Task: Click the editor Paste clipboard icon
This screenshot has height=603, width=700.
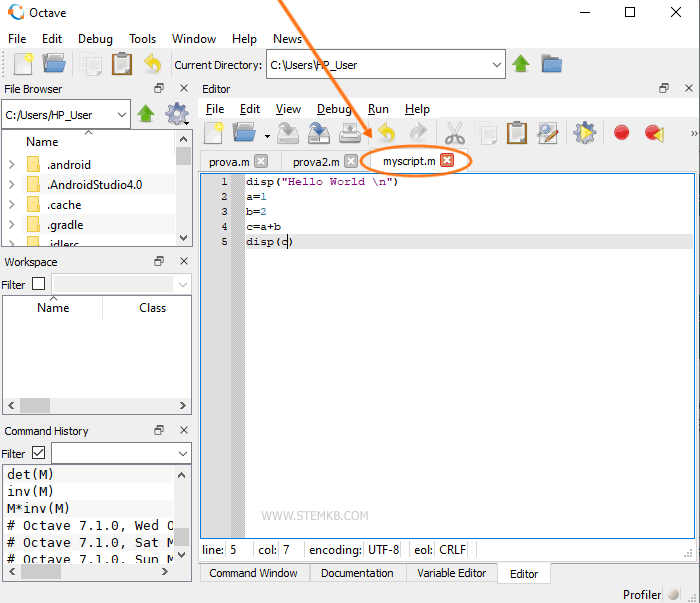Action: click(x=516, y=133)
